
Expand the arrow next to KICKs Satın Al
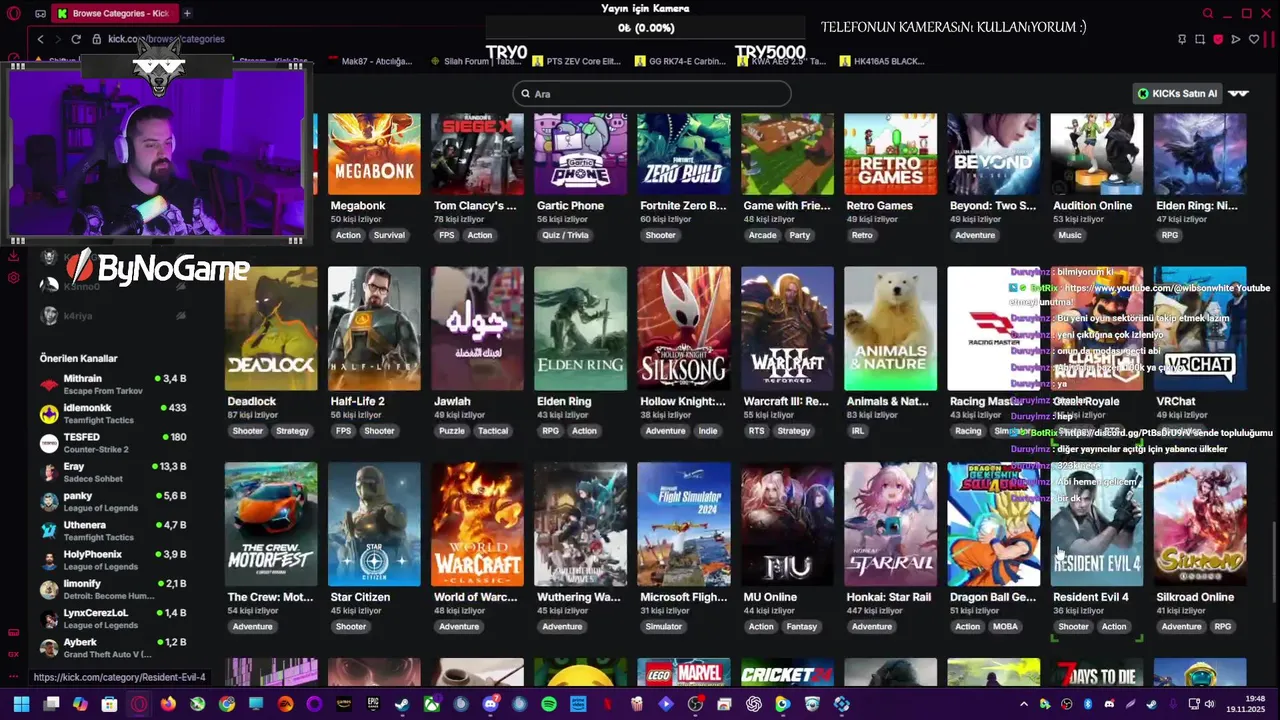click(1238, 94)
